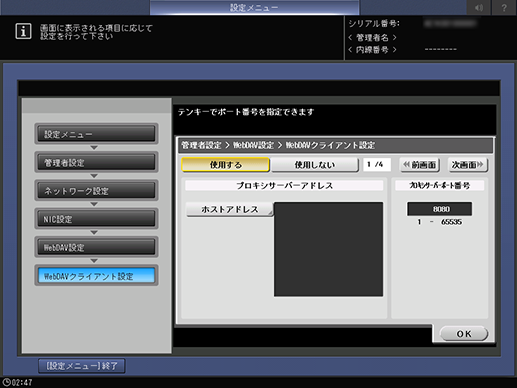Exit using [設定メニュー]終了 button

[x=82, y=366]
